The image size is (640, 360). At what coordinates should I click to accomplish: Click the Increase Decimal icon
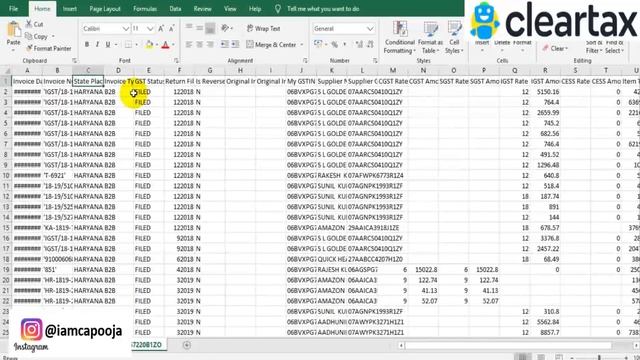point(359,44)
